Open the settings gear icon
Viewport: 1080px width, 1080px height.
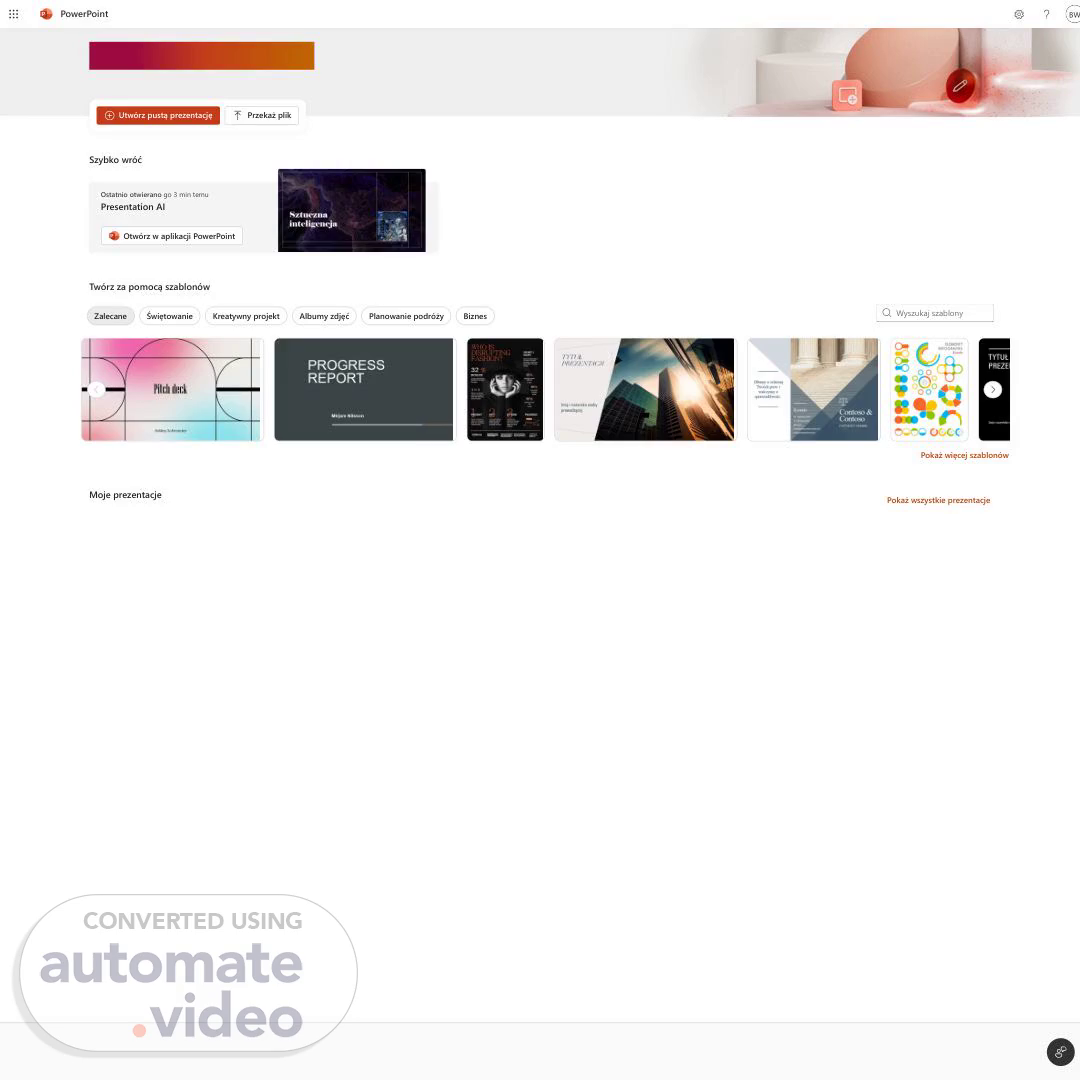1019,14
